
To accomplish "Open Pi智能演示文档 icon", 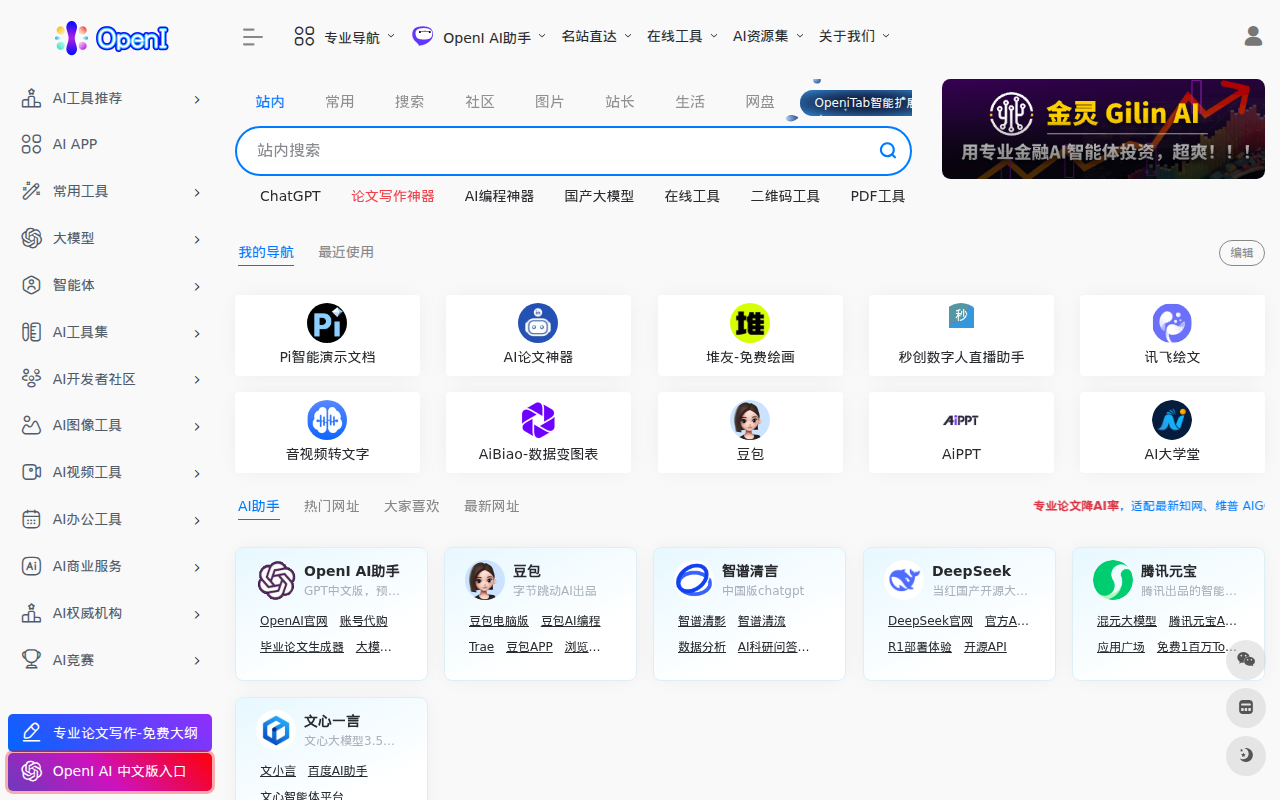I will tap(327, 323).
